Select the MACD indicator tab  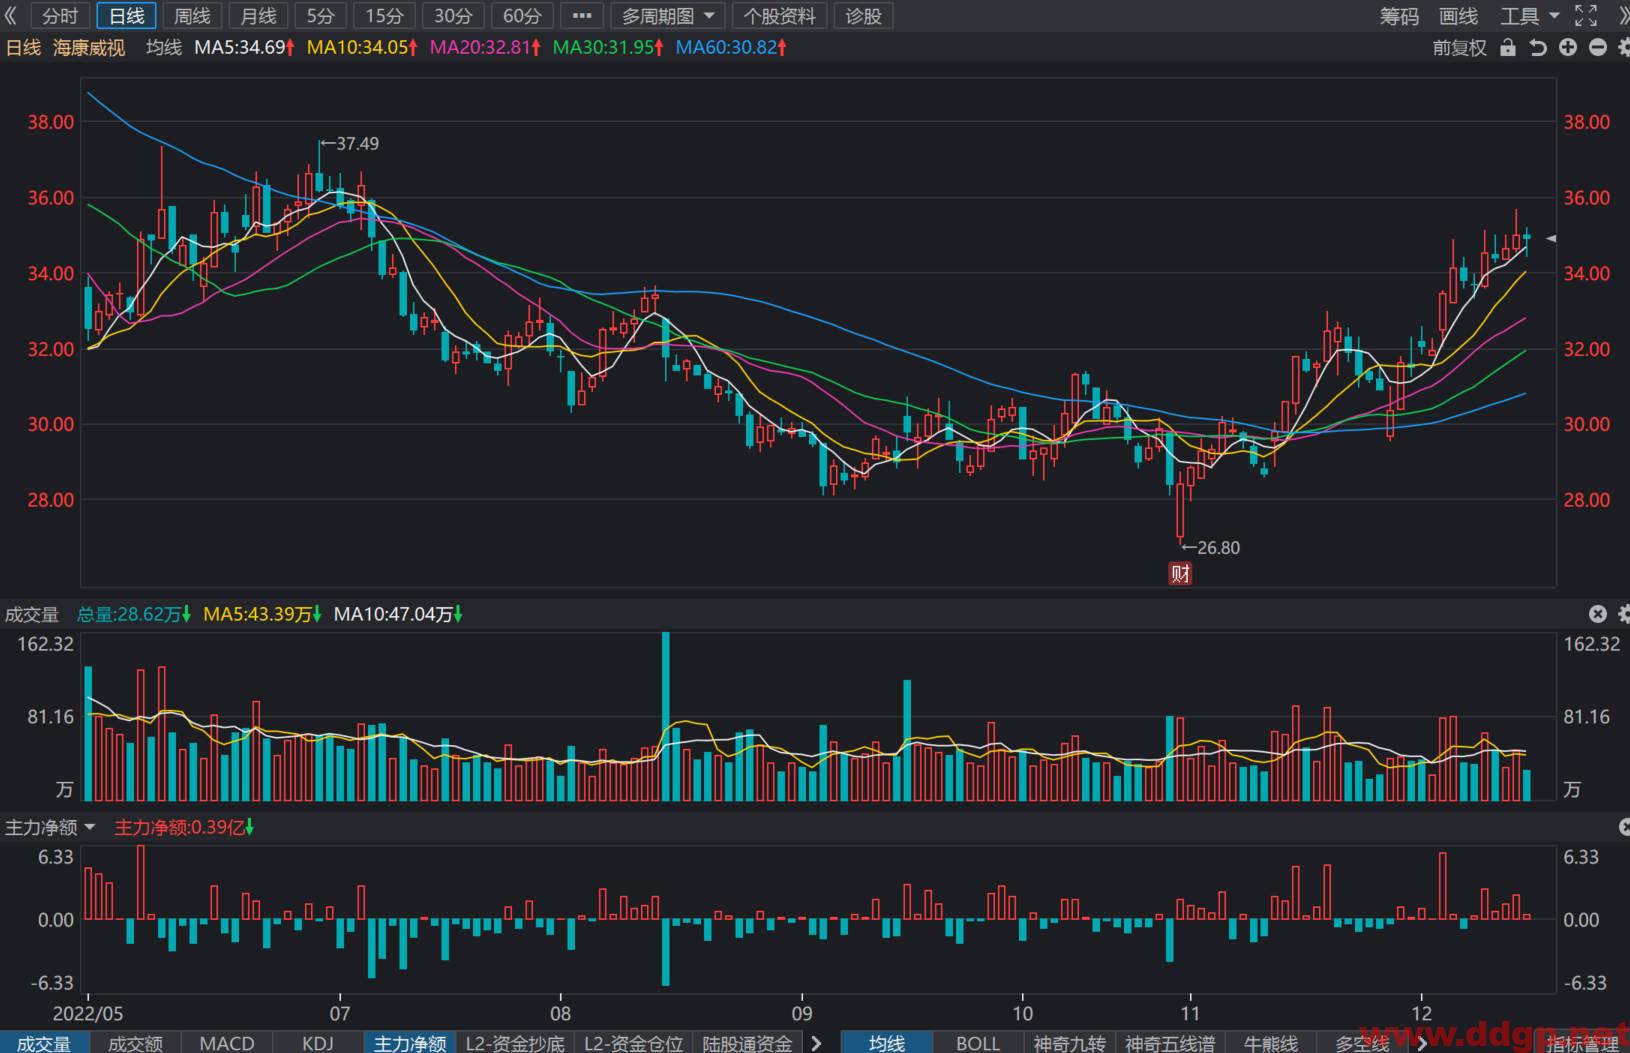point(227,1043)
